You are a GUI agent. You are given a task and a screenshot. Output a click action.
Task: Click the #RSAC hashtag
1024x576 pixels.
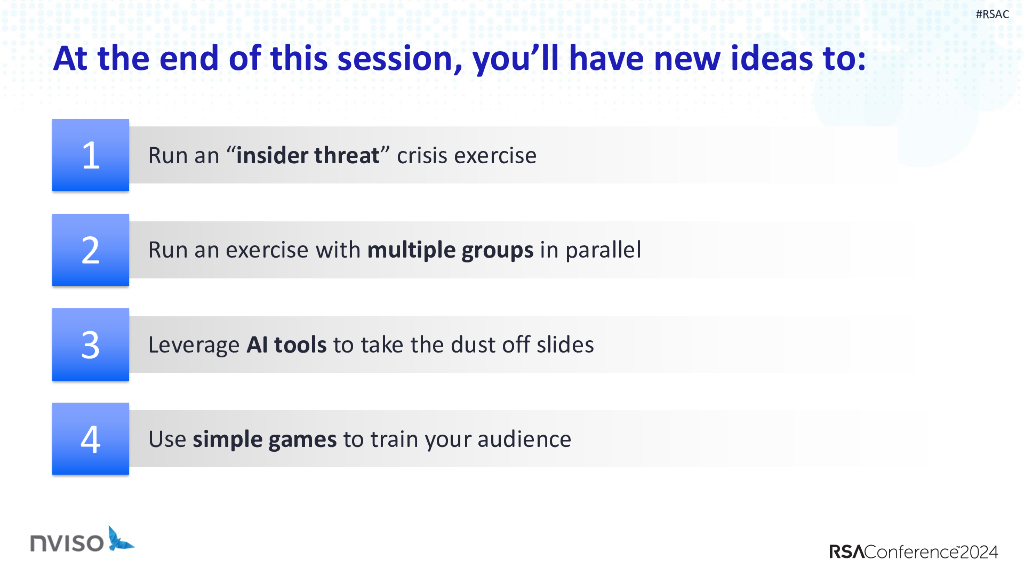(x=992, y=13)
